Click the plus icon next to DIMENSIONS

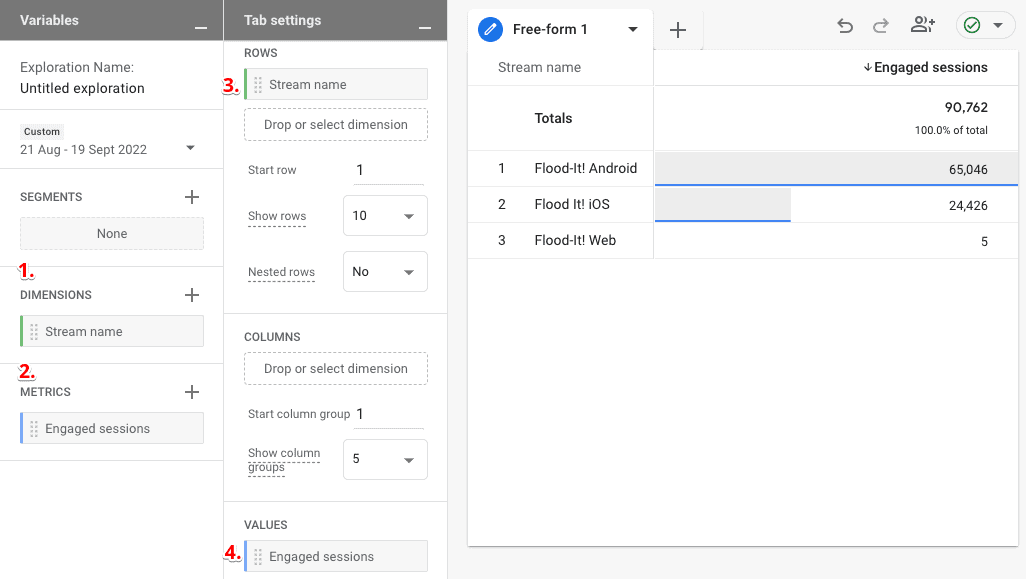(191, 295)
